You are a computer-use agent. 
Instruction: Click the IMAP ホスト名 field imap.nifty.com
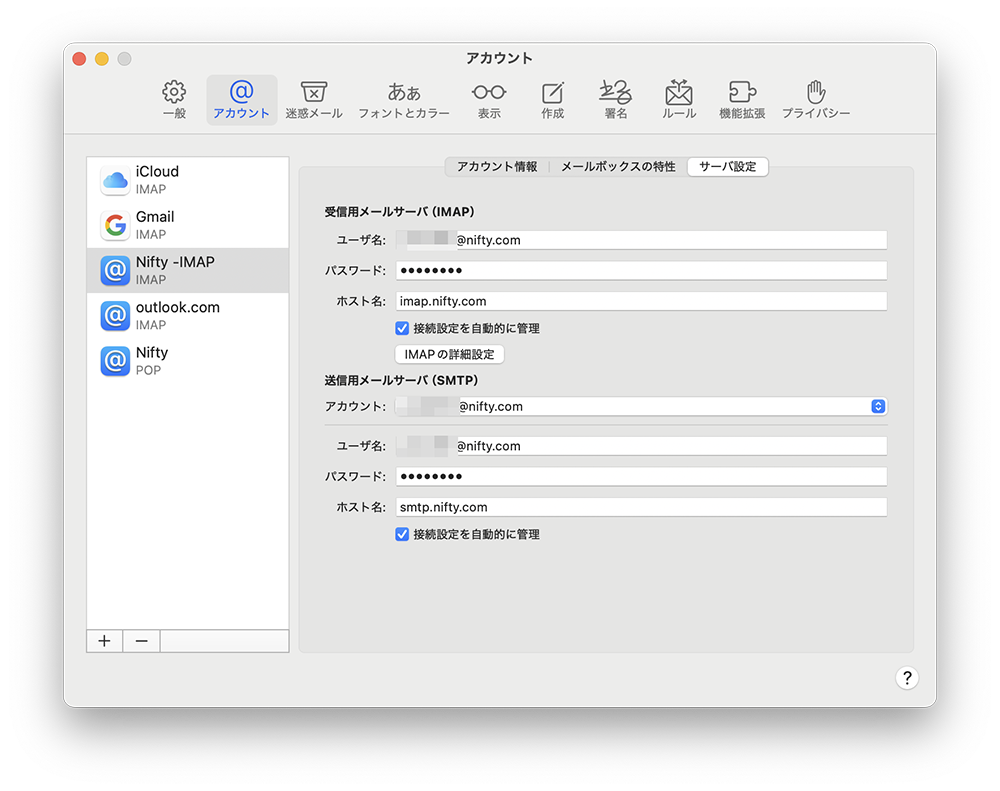point(640,301)
